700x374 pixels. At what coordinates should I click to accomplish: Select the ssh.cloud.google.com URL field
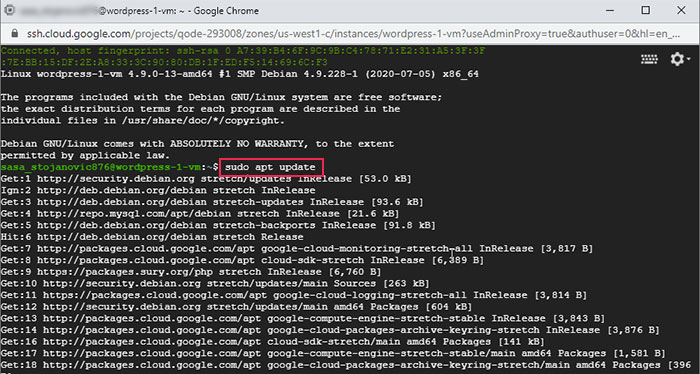click(353, 33)
